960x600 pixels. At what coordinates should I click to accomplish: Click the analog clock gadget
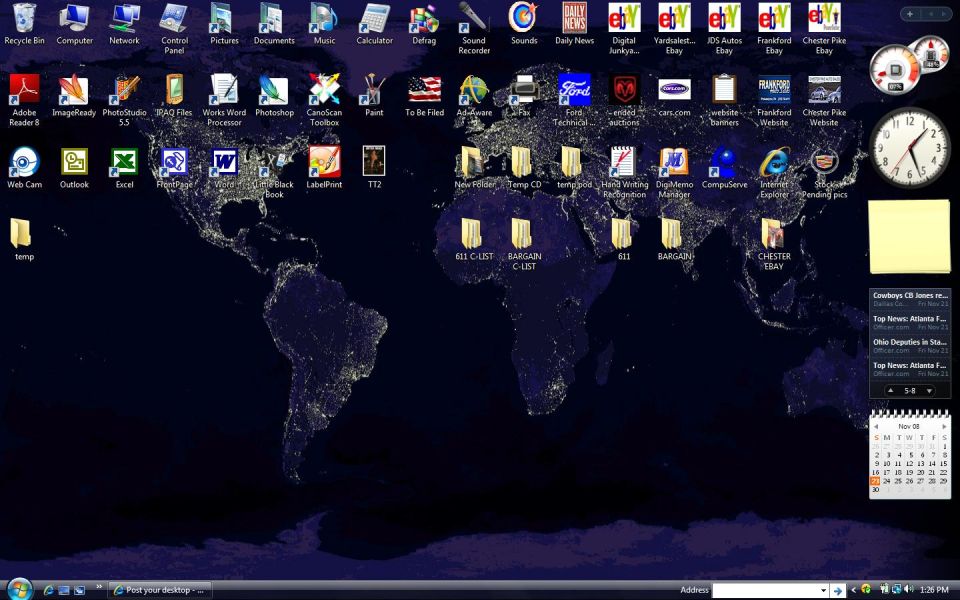pos(909,147)
